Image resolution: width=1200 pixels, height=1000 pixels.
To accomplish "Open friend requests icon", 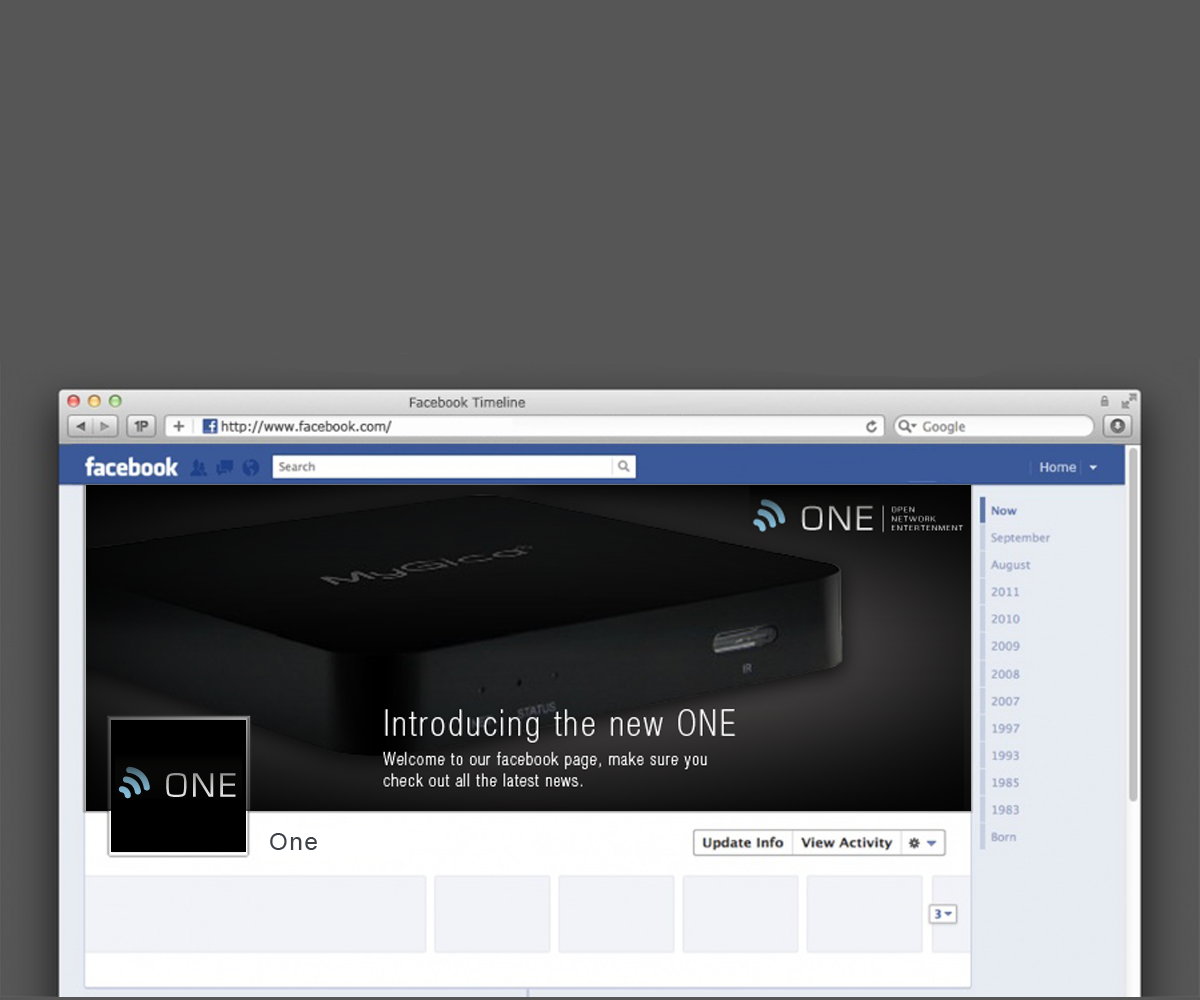I will point(198,467).
